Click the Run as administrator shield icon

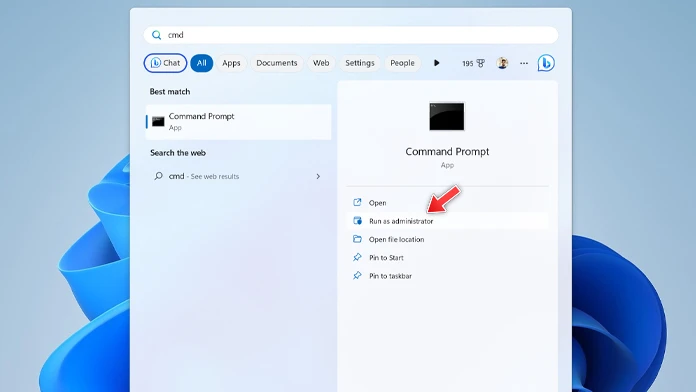pyautogui.click(x=357, y=221)
